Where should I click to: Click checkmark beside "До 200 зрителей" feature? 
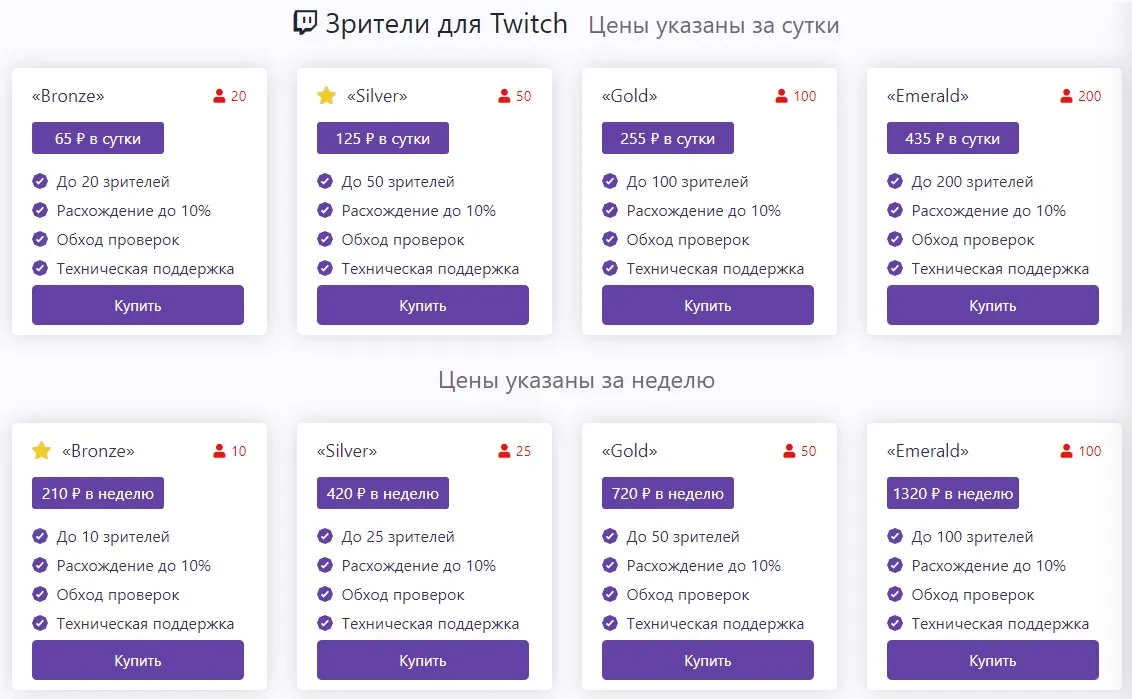click(x=895, y=182)
